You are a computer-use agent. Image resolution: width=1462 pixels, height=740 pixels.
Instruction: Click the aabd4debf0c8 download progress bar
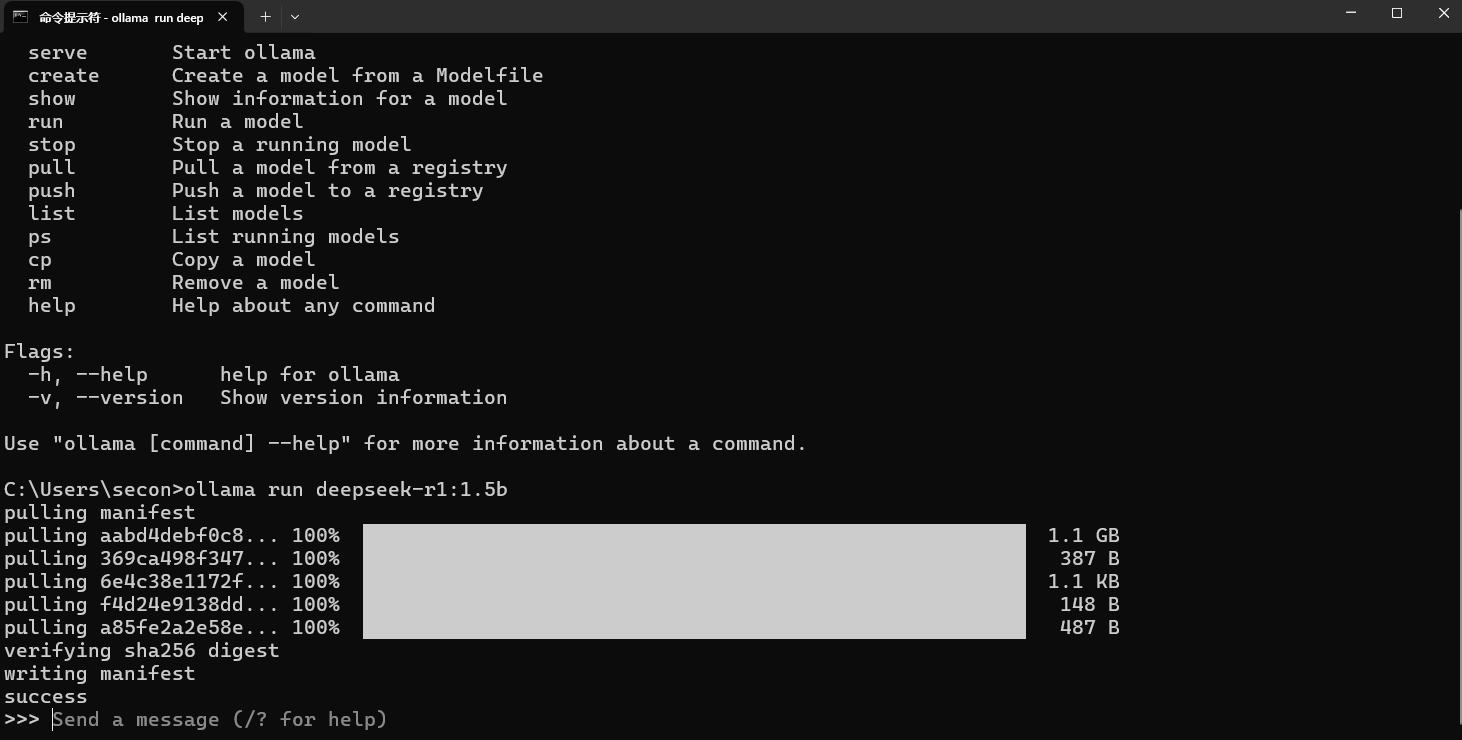tap(694, 536)
